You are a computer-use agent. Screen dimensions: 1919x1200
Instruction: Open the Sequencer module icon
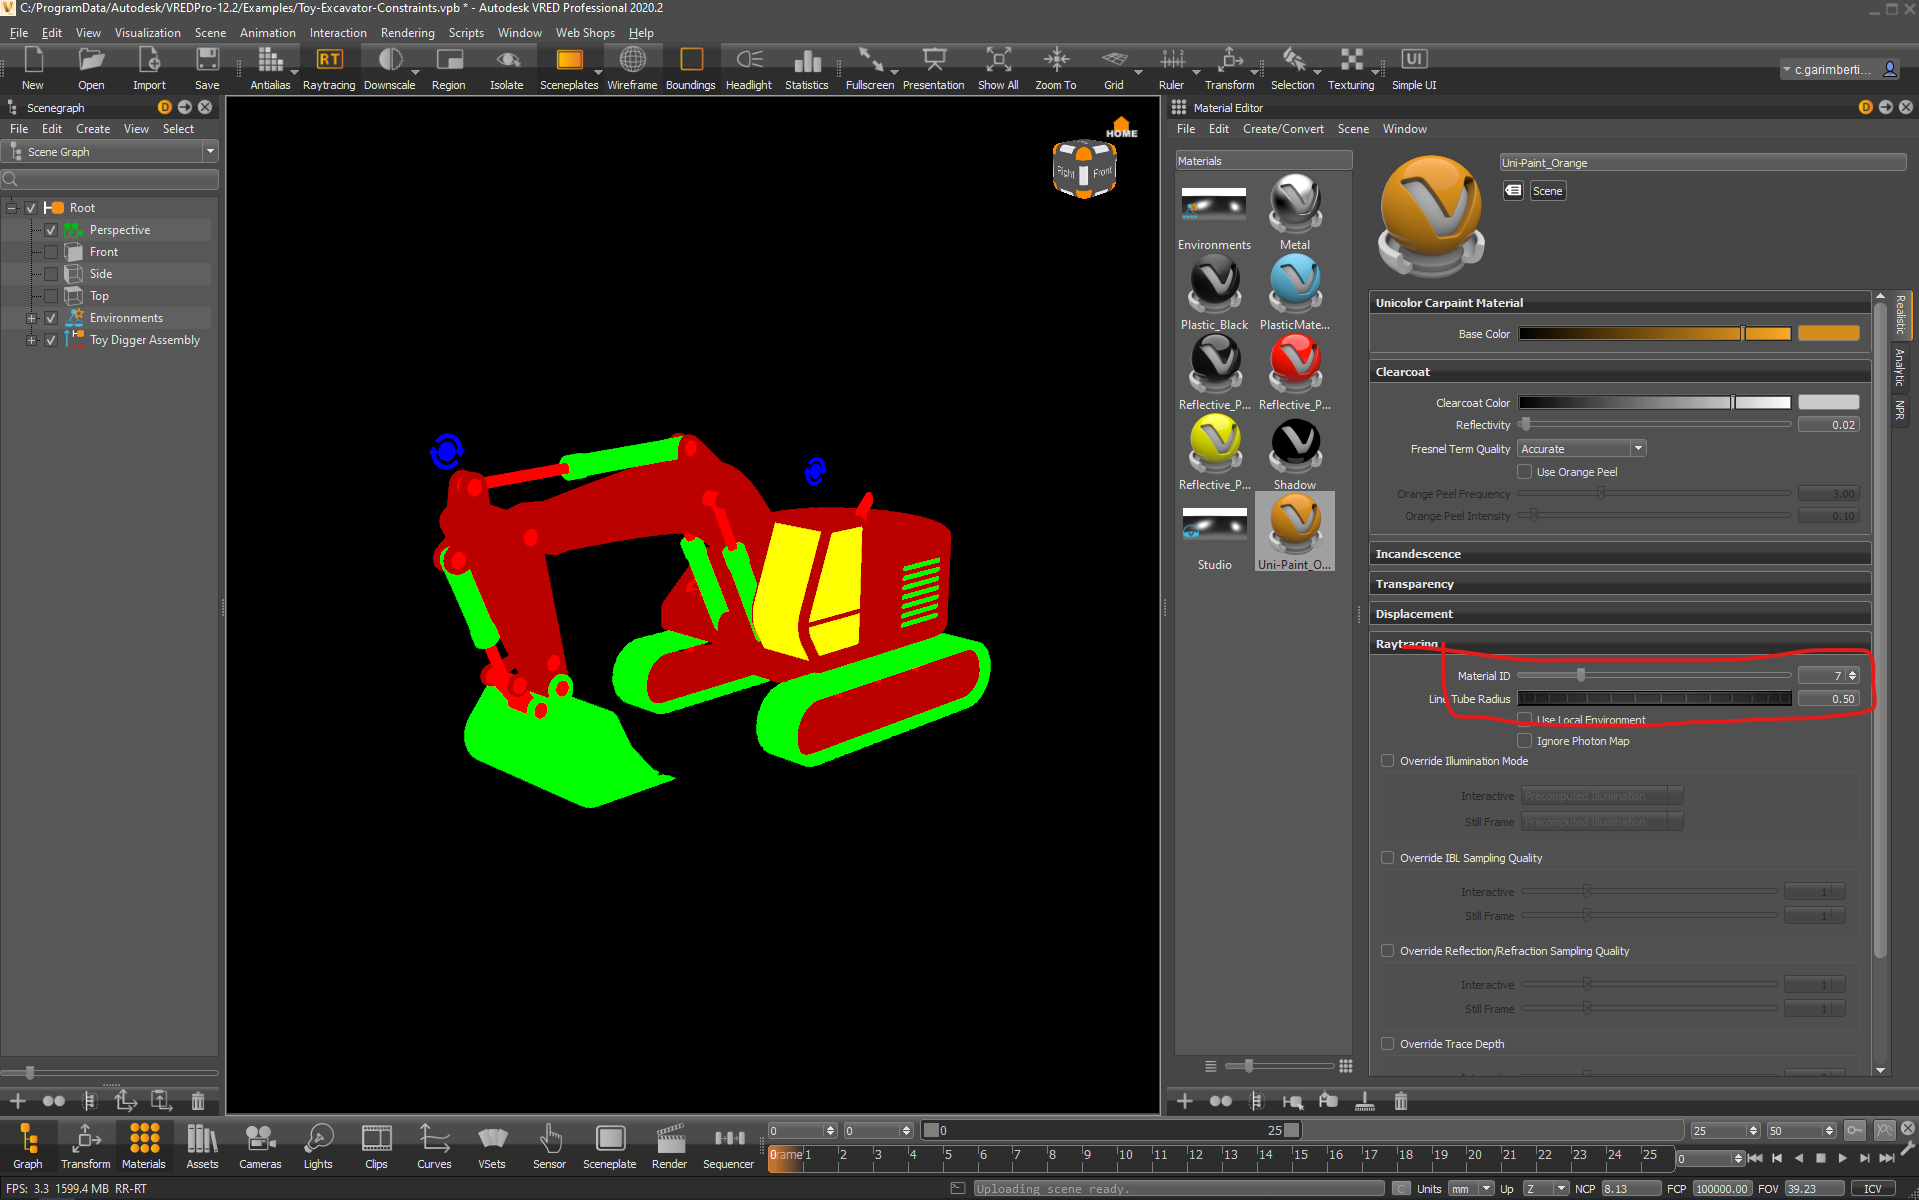point(727,1145)
